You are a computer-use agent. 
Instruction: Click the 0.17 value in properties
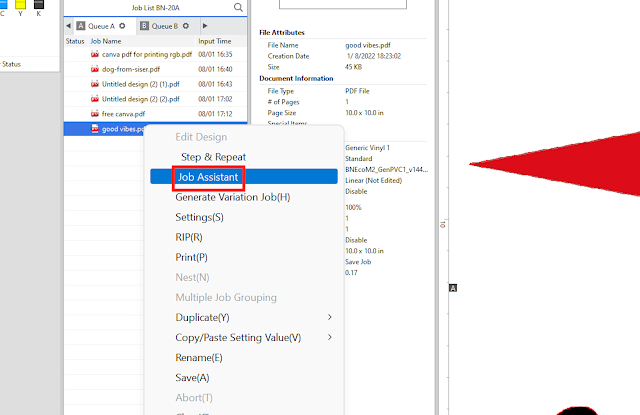tap(351, 273)
